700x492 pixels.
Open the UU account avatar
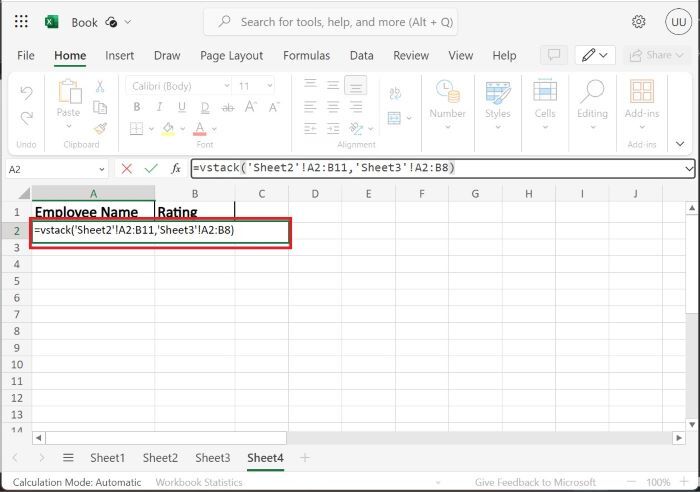point(678,22)
